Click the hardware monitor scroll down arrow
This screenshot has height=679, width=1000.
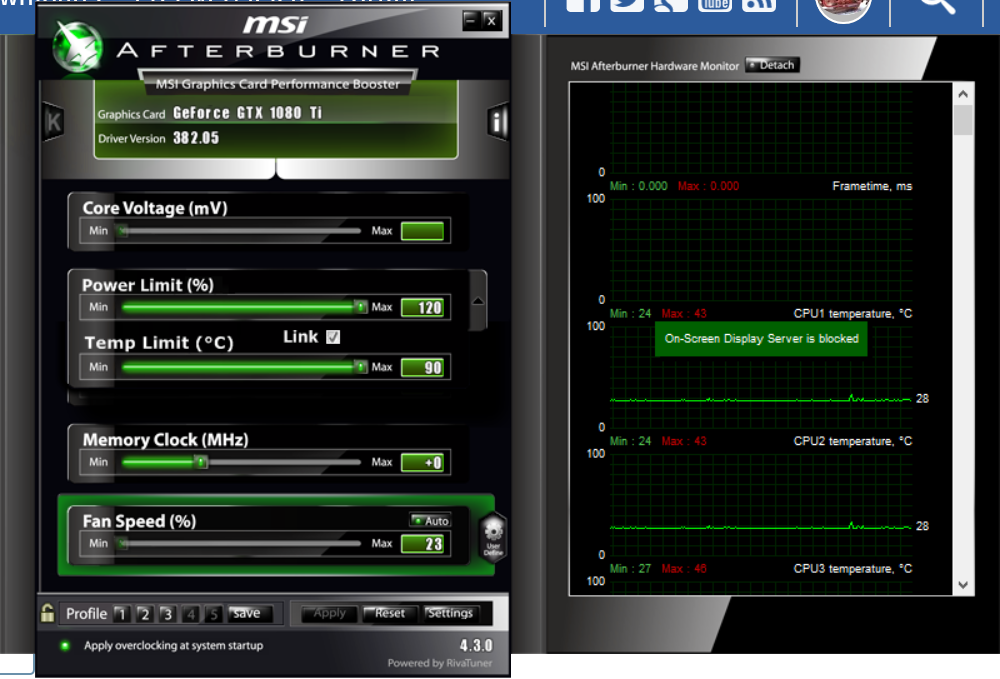coord(963,585)
